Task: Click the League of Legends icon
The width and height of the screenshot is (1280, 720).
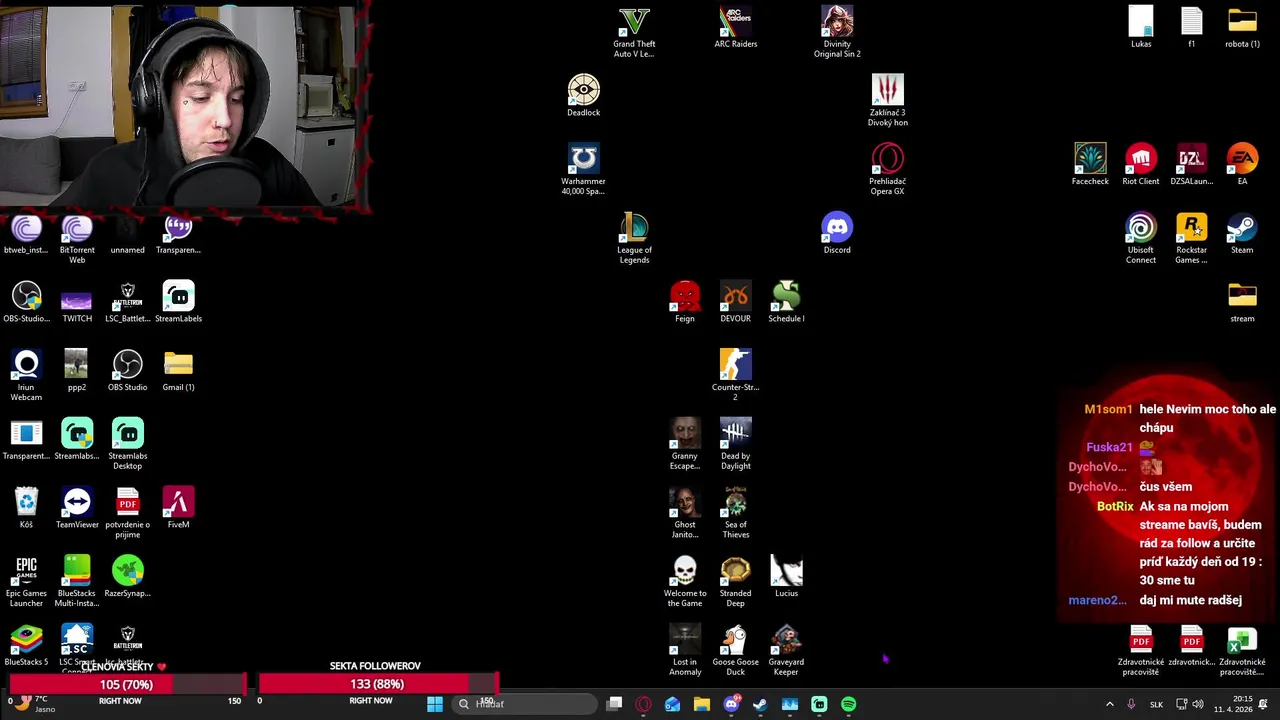Action: click(x=634, y=238)
